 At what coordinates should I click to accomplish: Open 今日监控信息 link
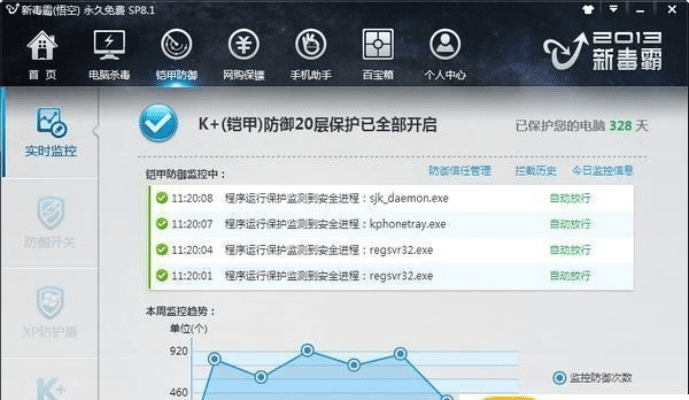[x=602, y=171]
